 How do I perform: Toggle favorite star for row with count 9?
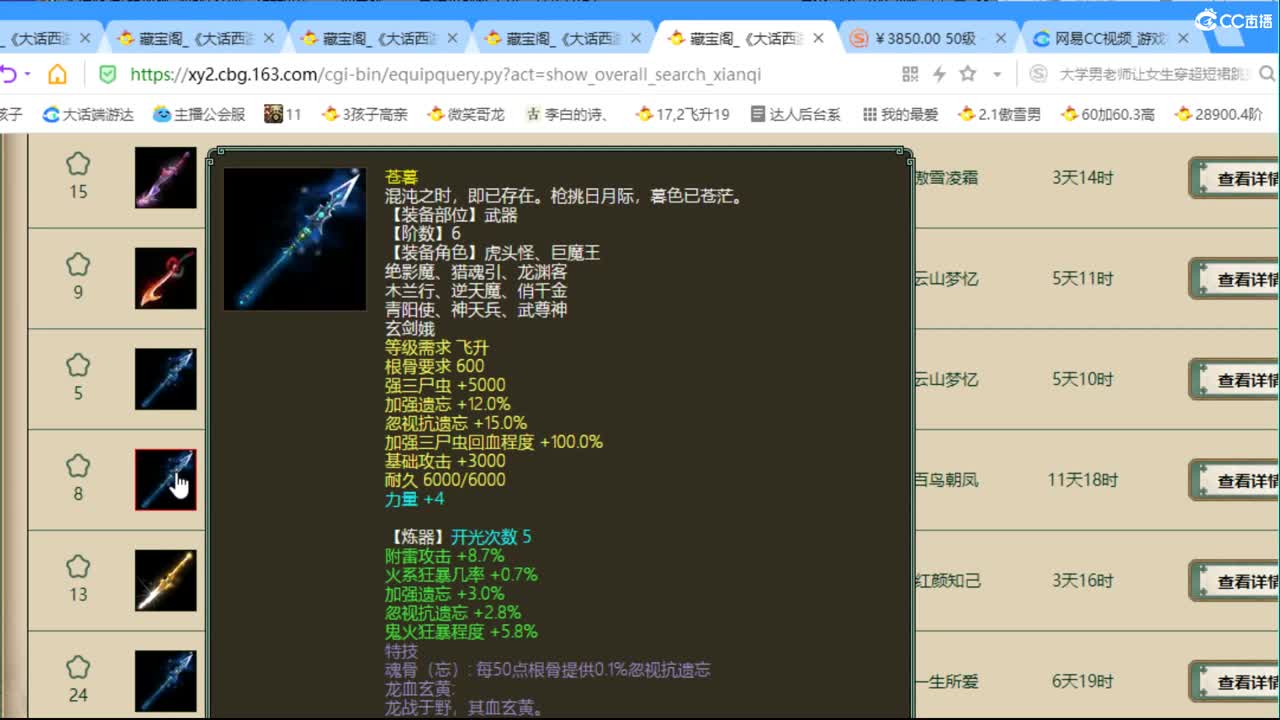[78, 265]
